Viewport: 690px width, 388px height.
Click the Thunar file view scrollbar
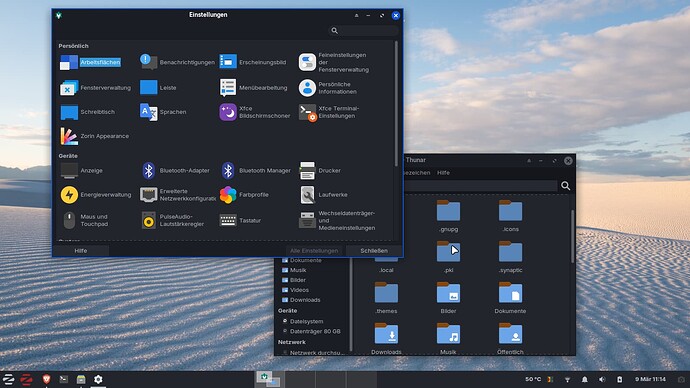(572, 237)
